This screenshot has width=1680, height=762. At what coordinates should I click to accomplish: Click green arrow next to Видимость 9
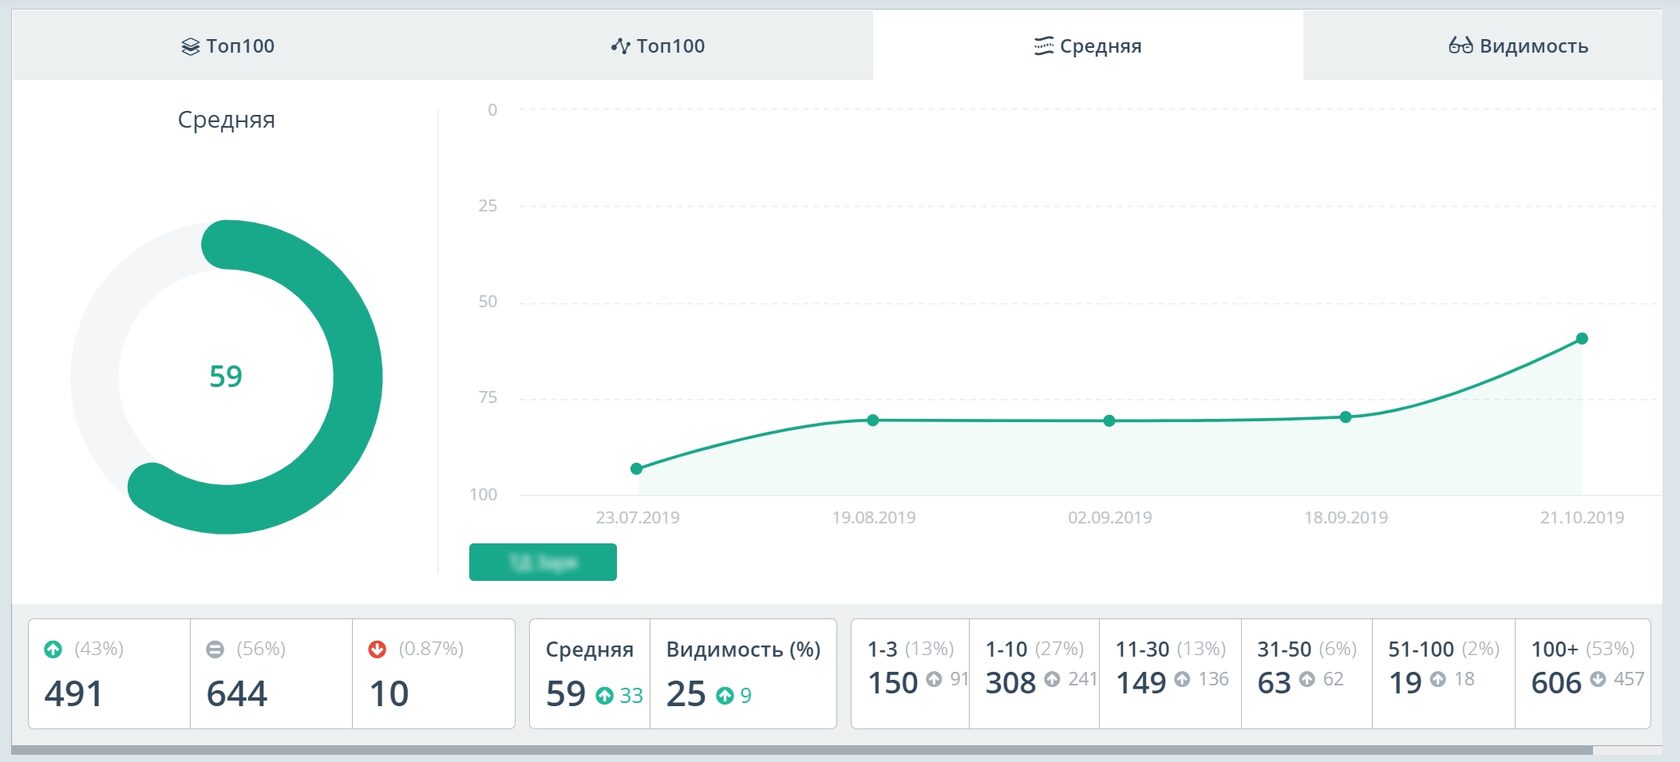tap(725, 696)
